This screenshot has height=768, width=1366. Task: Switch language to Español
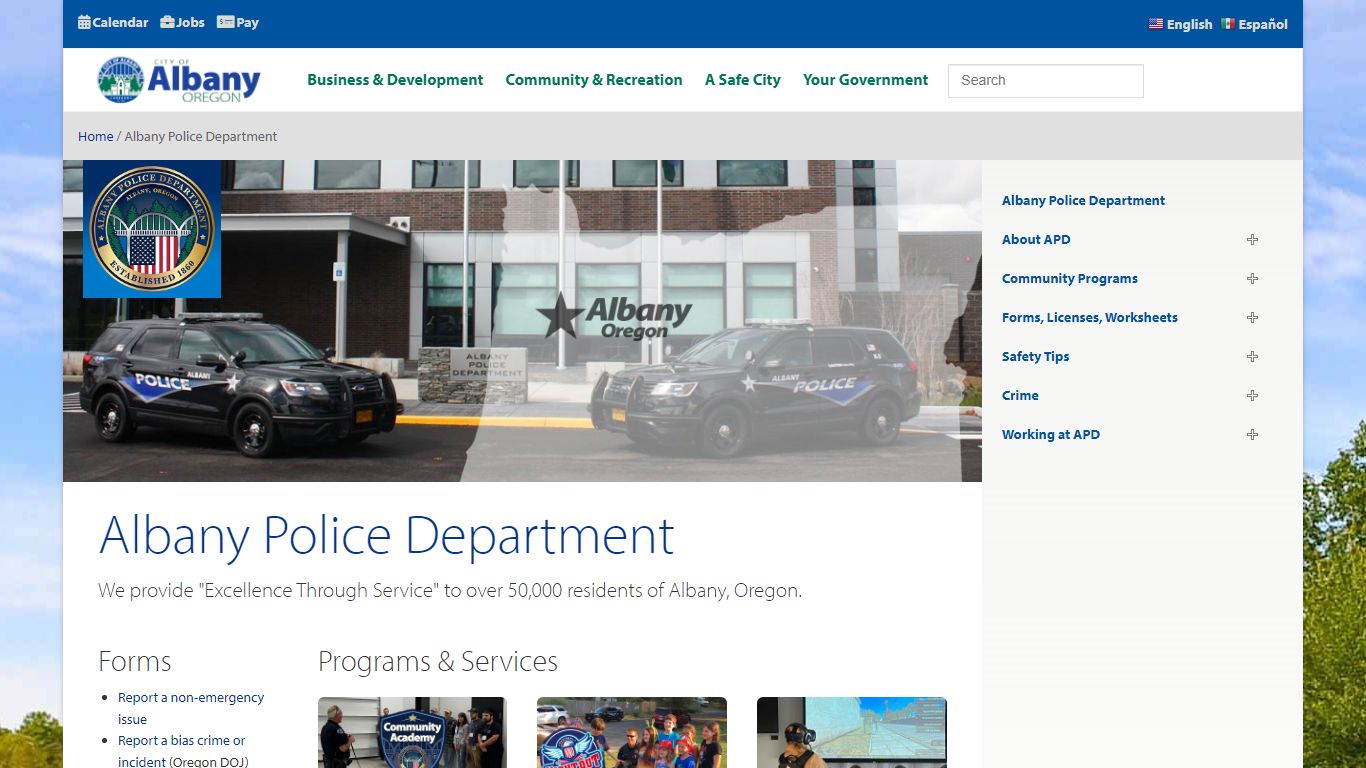tap(1263, 24)
